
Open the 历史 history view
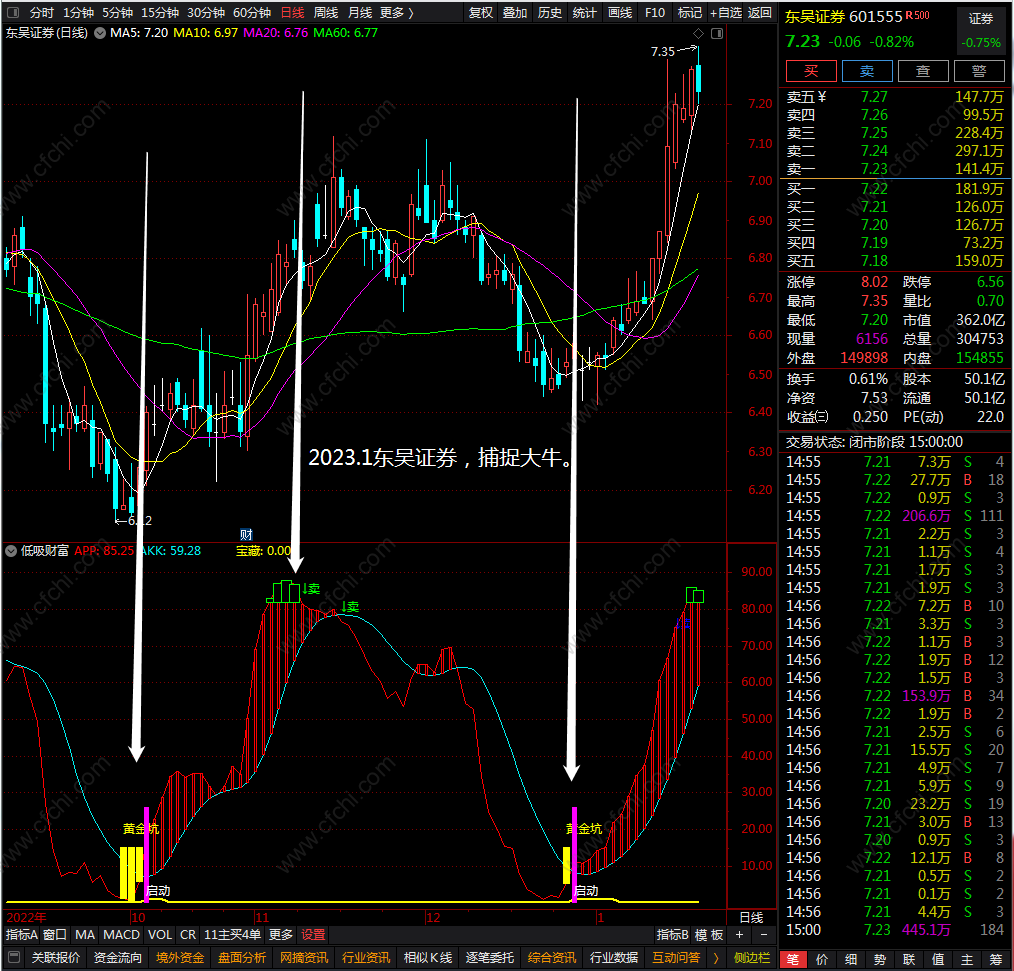550,12
